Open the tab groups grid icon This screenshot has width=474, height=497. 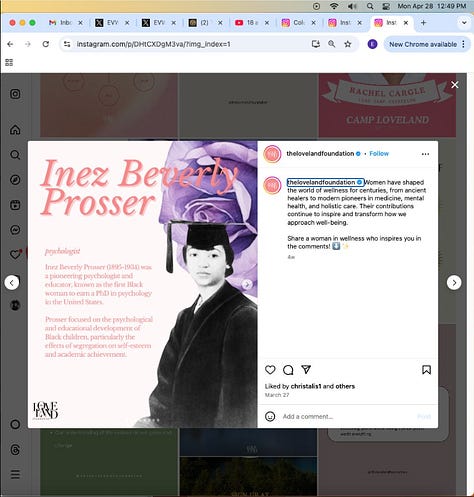point(9,62)
